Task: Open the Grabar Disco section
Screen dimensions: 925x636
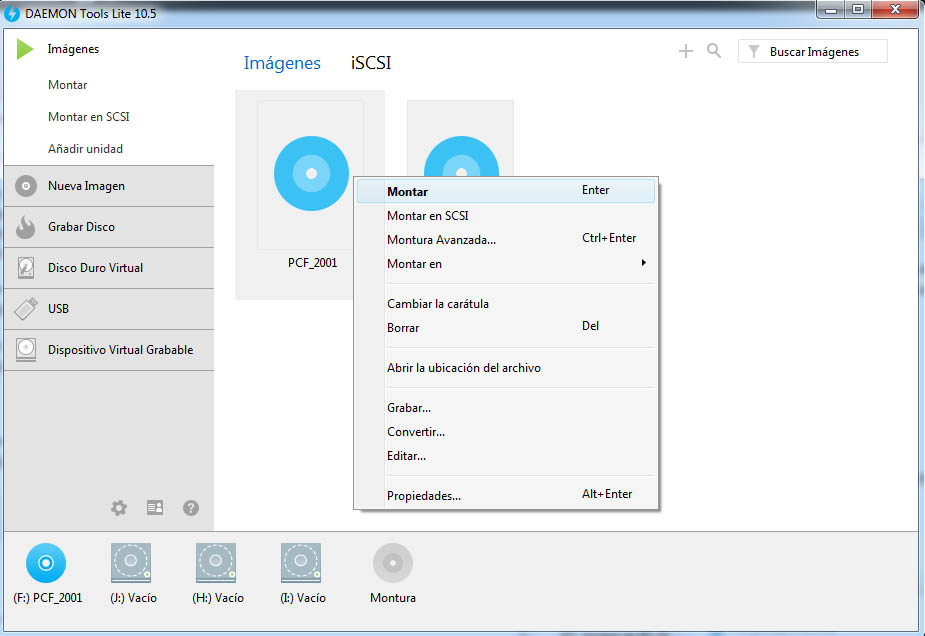Action: pyautogui.click(x=109, y=227)
